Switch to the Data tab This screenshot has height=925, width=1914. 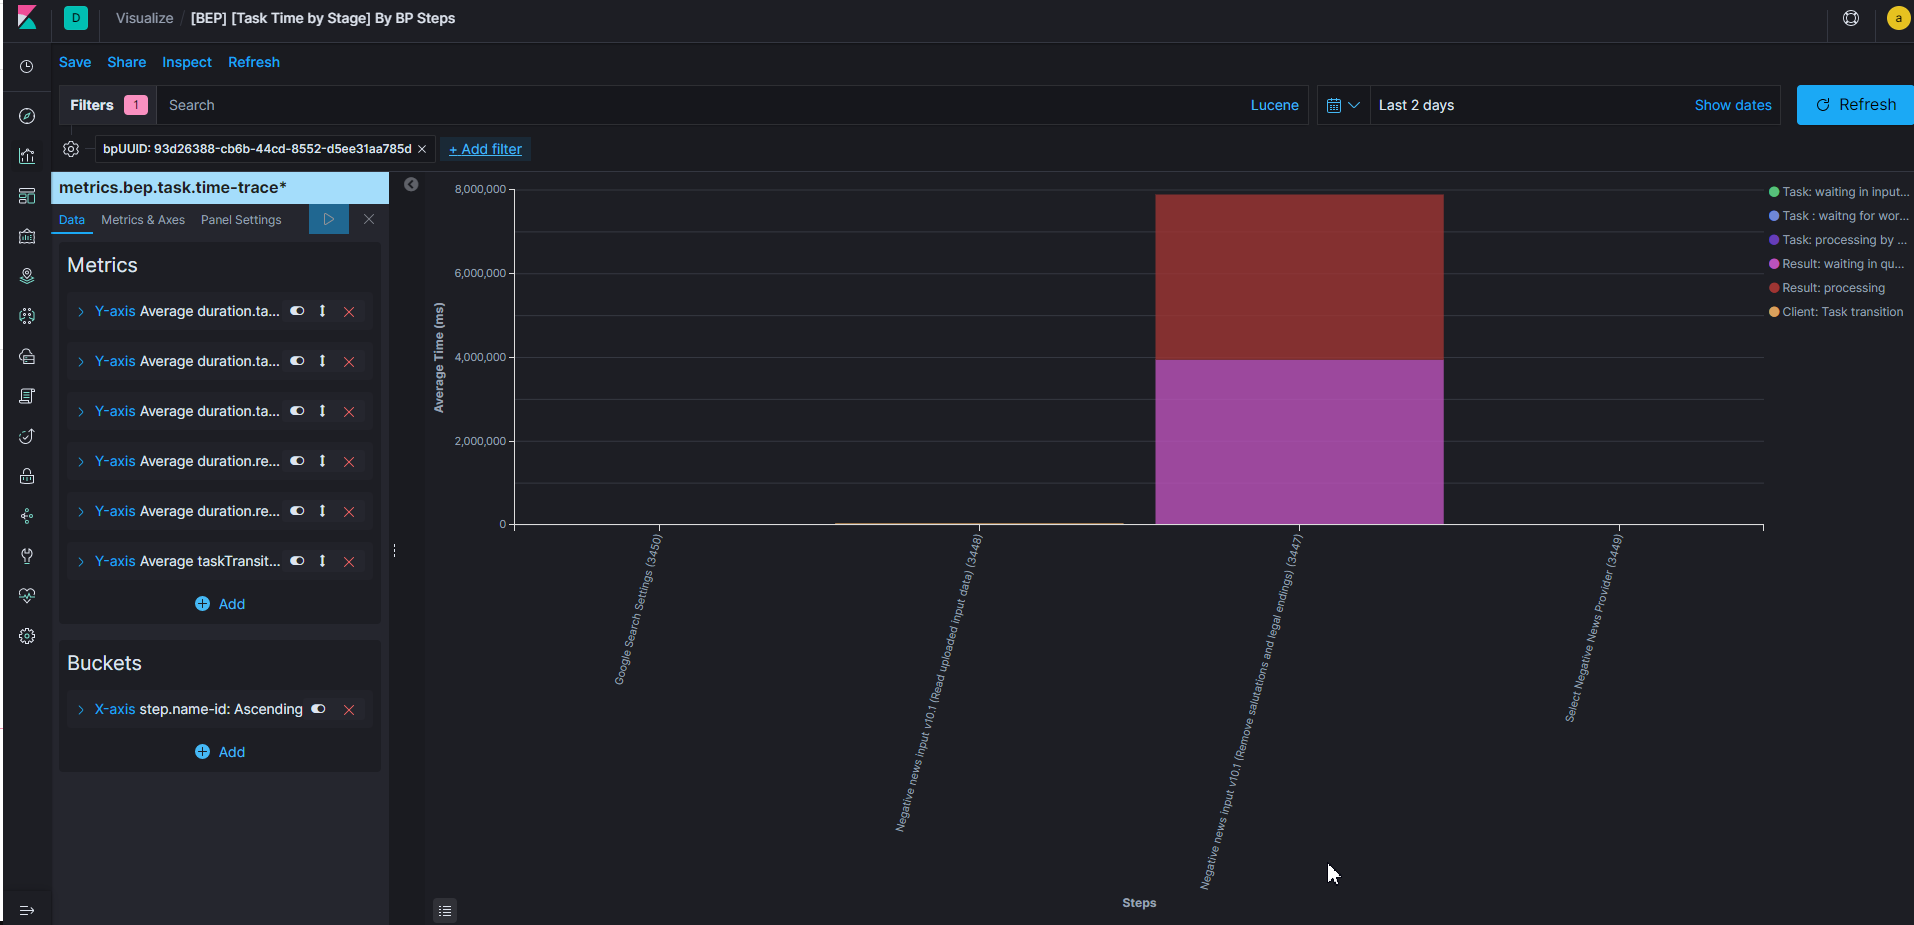(x=72, y=220)
